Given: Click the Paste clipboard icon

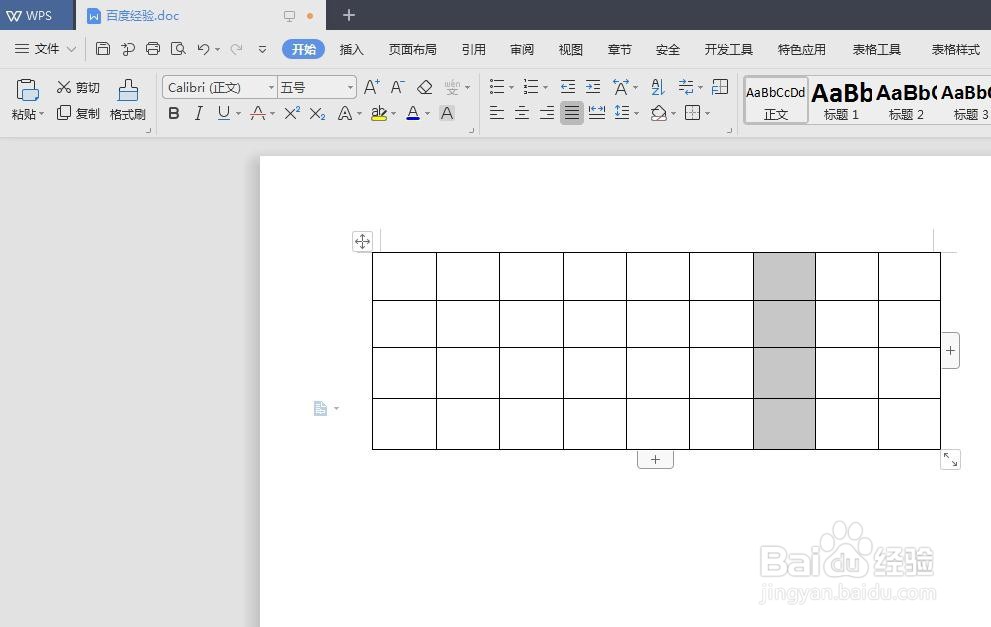Looking at the screenshot, I should 27,90.
